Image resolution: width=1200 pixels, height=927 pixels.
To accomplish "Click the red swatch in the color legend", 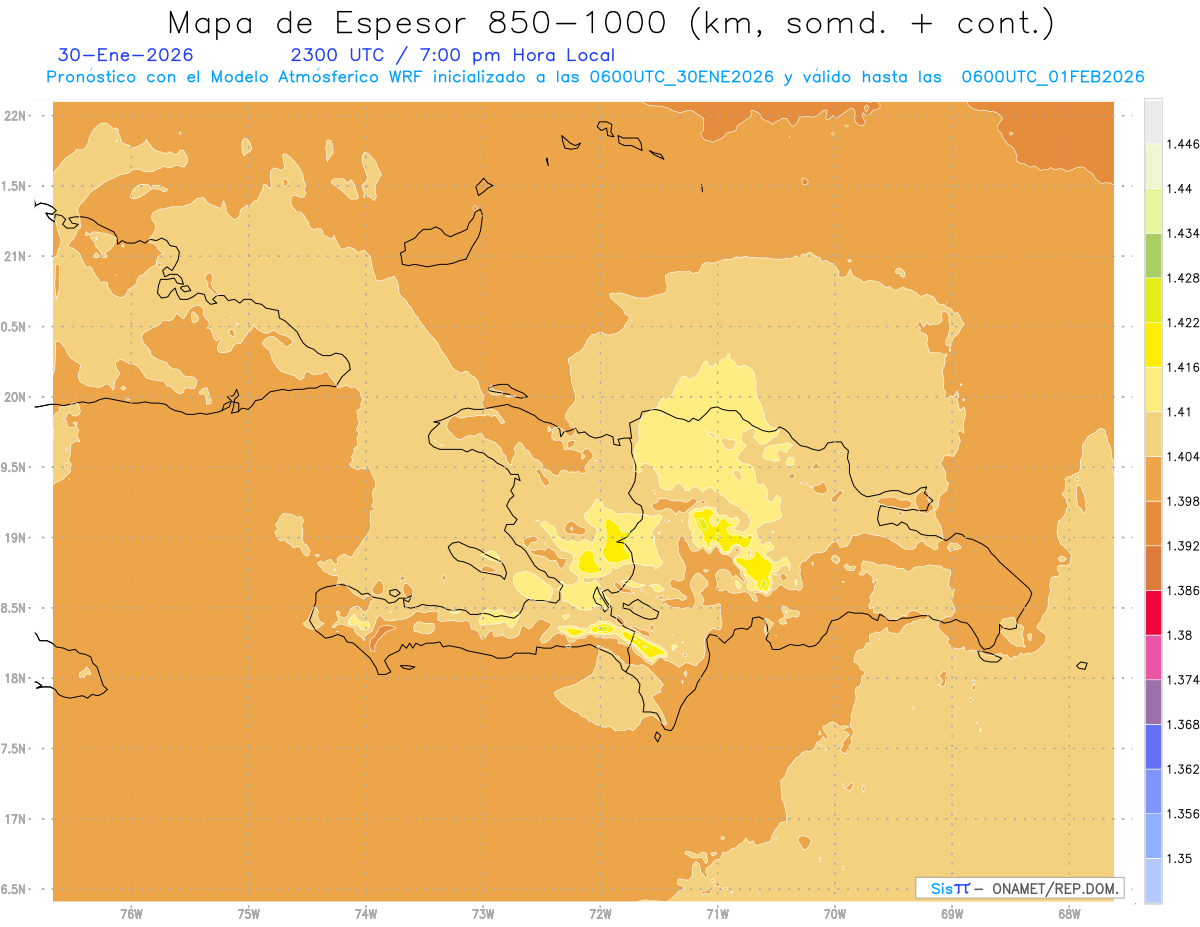I will pyautogui.click(x=1153, y=612).
